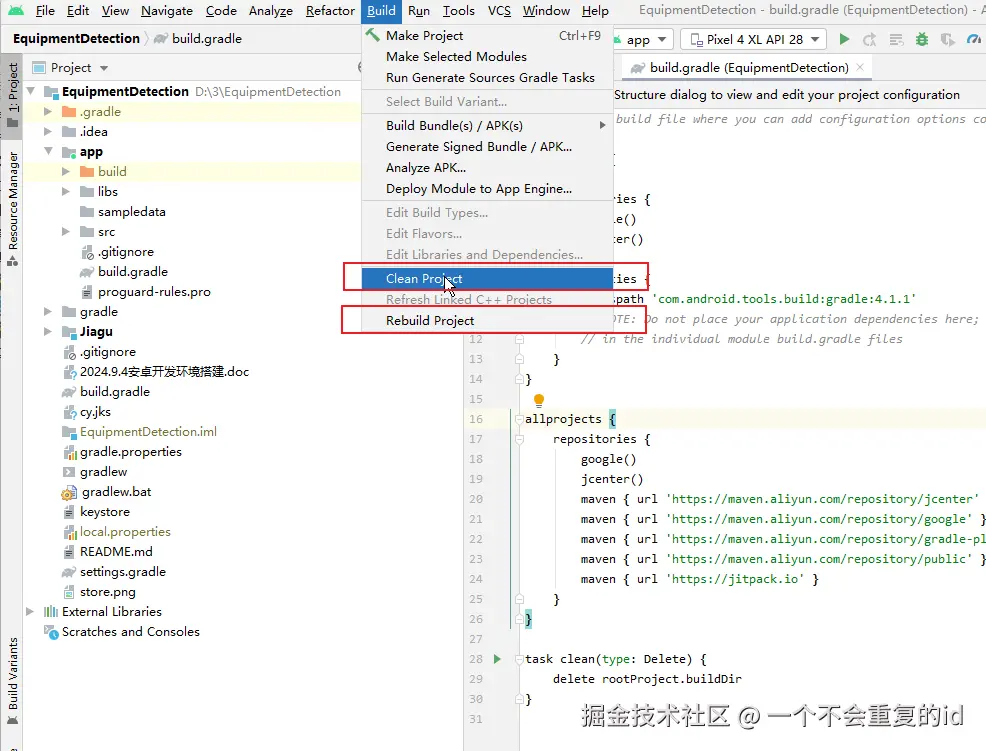Click the EquipmentDetection.iml file icon

point(69,431)
